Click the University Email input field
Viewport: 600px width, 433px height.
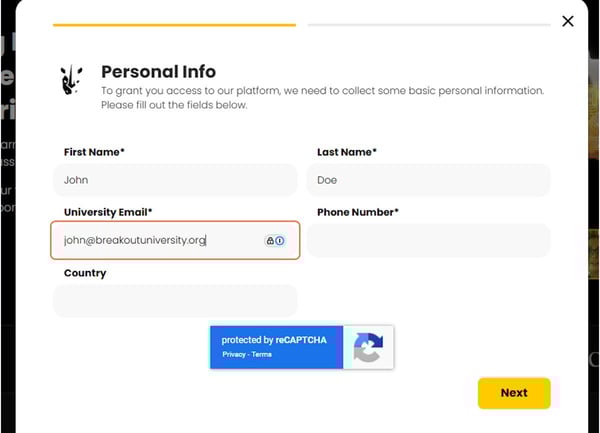pos(160,240)
